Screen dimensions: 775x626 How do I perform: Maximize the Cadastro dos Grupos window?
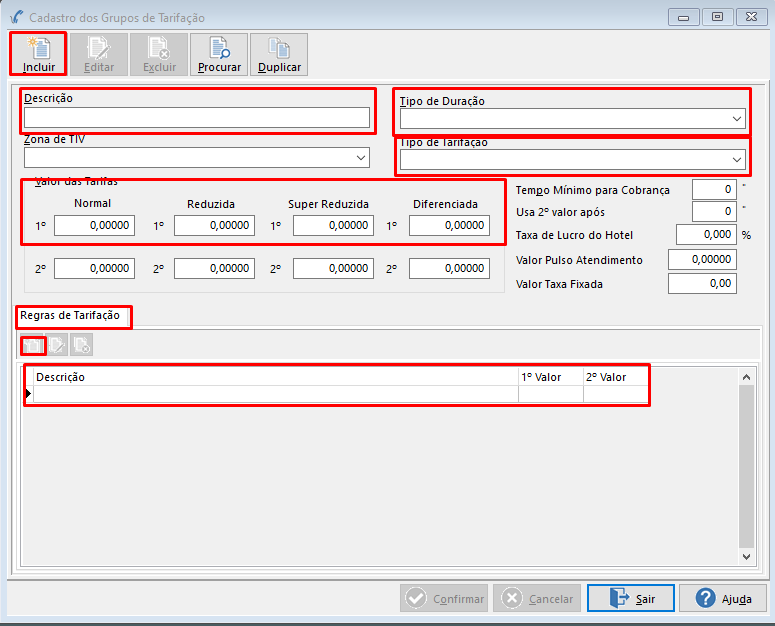pos(717,17)
